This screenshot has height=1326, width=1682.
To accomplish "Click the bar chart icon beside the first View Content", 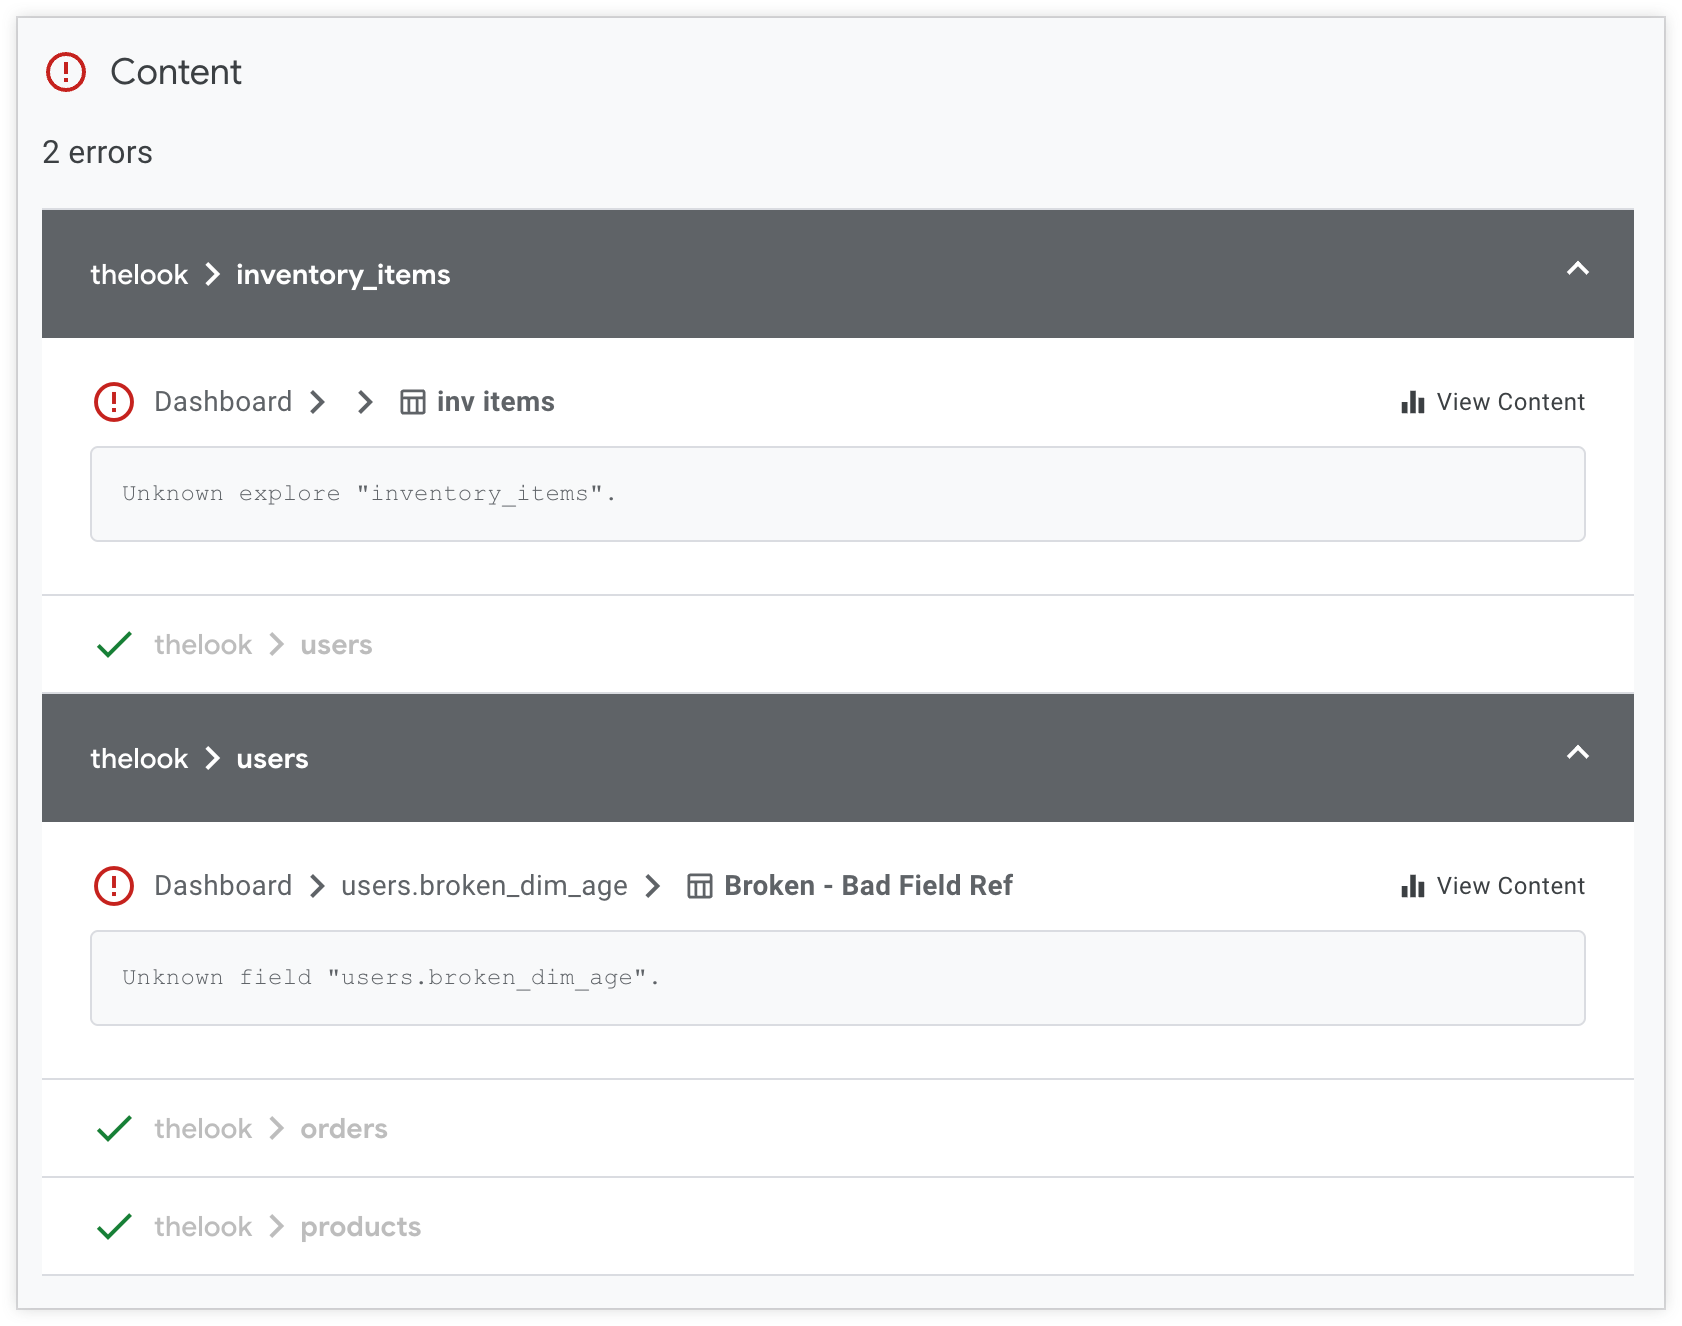I will [x=1411, y=402].
